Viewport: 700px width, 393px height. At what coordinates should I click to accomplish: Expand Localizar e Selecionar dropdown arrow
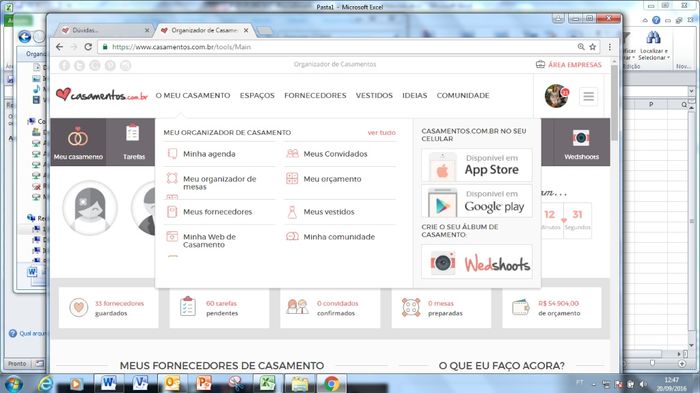point(668,58)
